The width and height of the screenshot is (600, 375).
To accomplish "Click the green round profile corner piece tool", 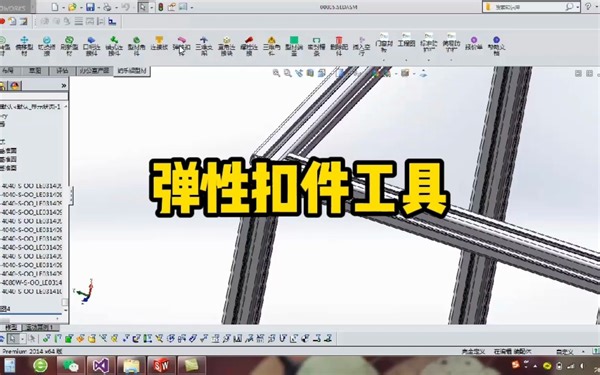I will click(137, 46).
